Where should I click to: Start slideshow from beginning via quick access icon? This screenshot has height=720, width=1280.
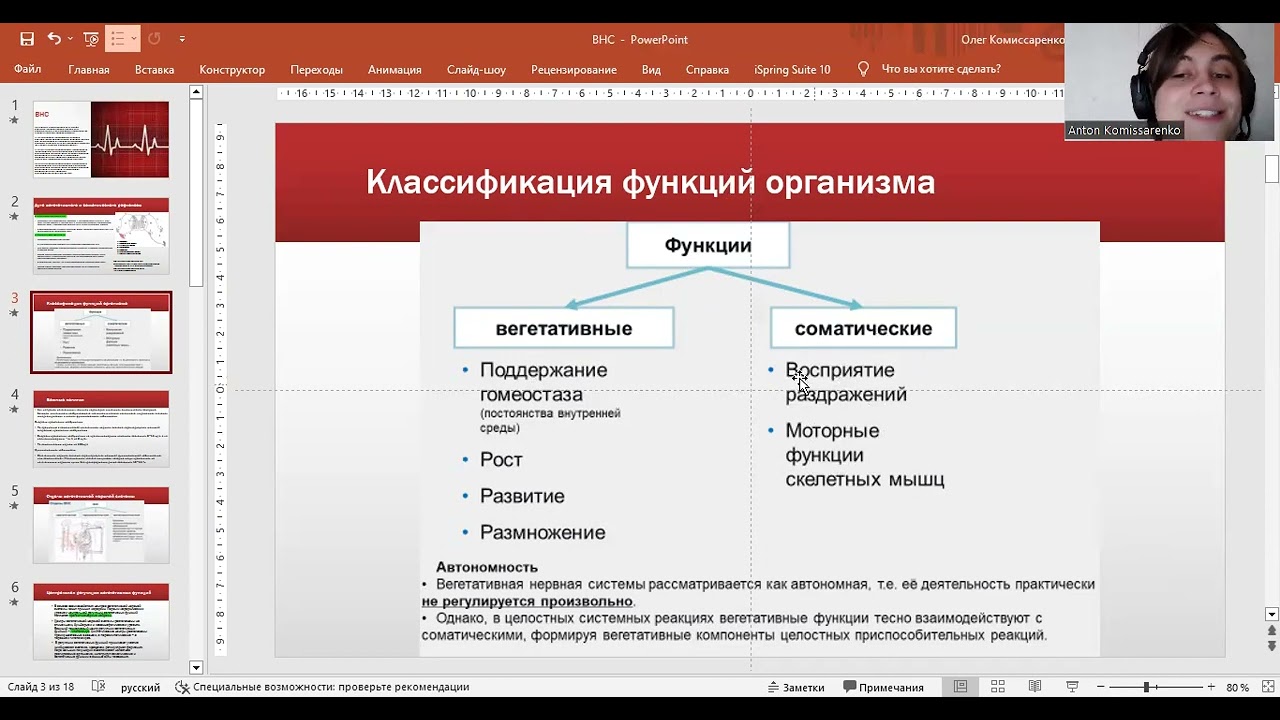click(x=91, y=39)
